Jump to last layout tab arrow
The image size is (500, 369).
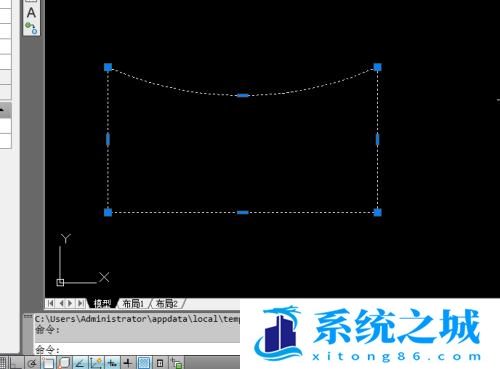[x=80, y=303]
